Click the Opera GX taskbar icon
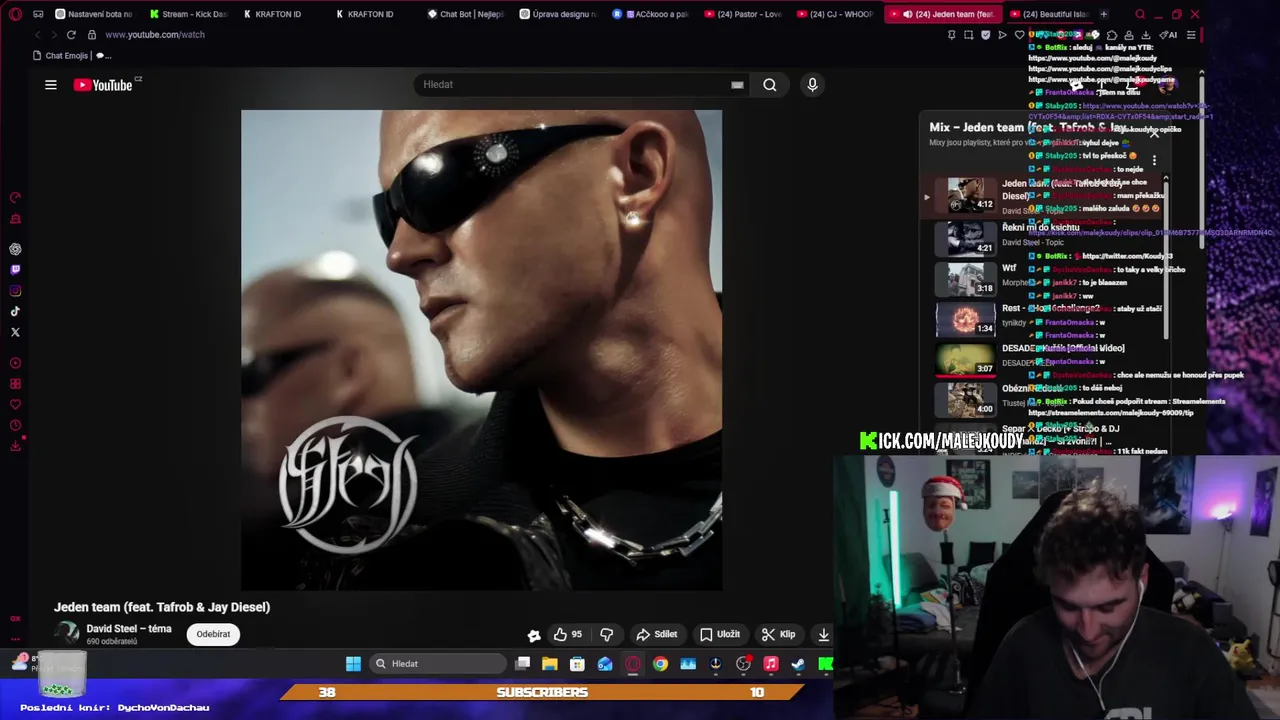Screen dimensions: 1280x720 pyautogui.click(x=633, y=664)
